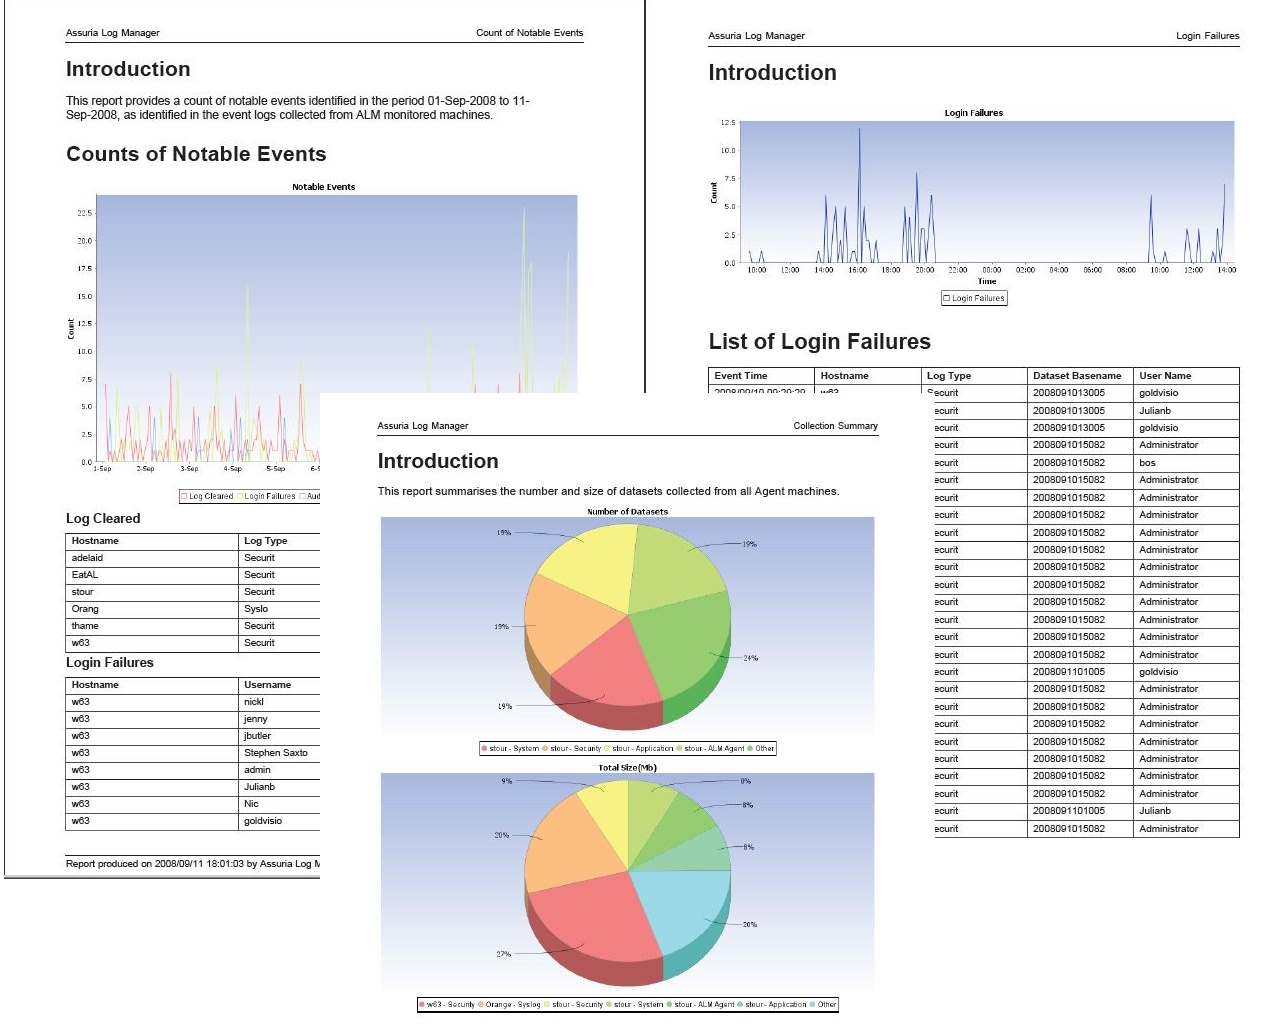
Task: Click w63 - Security legend marker in Total Size
Action: coord(423,1005)
